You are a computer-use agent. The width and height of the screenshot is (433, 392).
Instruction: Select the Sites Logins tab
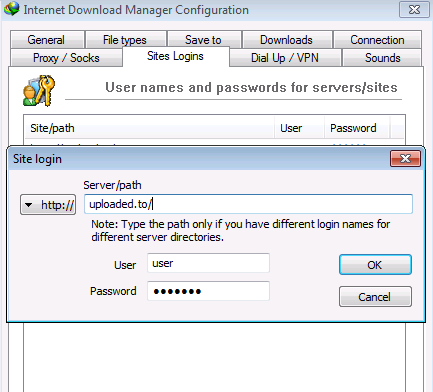[x=175, y=56]
